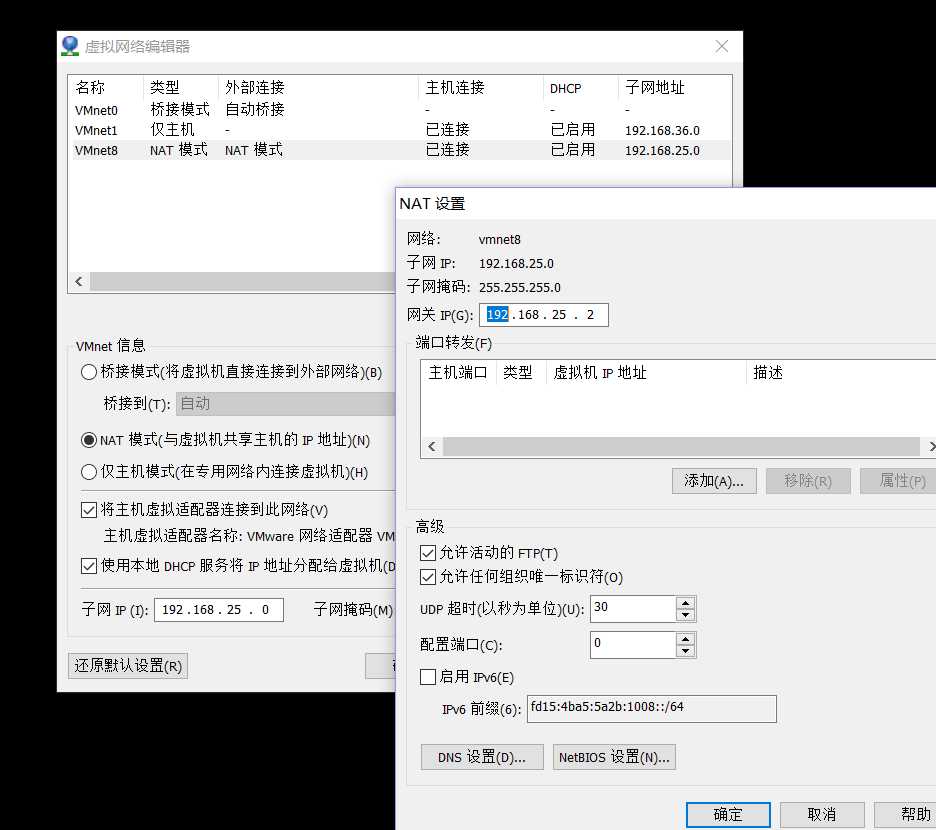
Task: Click the 子网 IP input field
Action: pyautogui.click(x=218, y=610)
